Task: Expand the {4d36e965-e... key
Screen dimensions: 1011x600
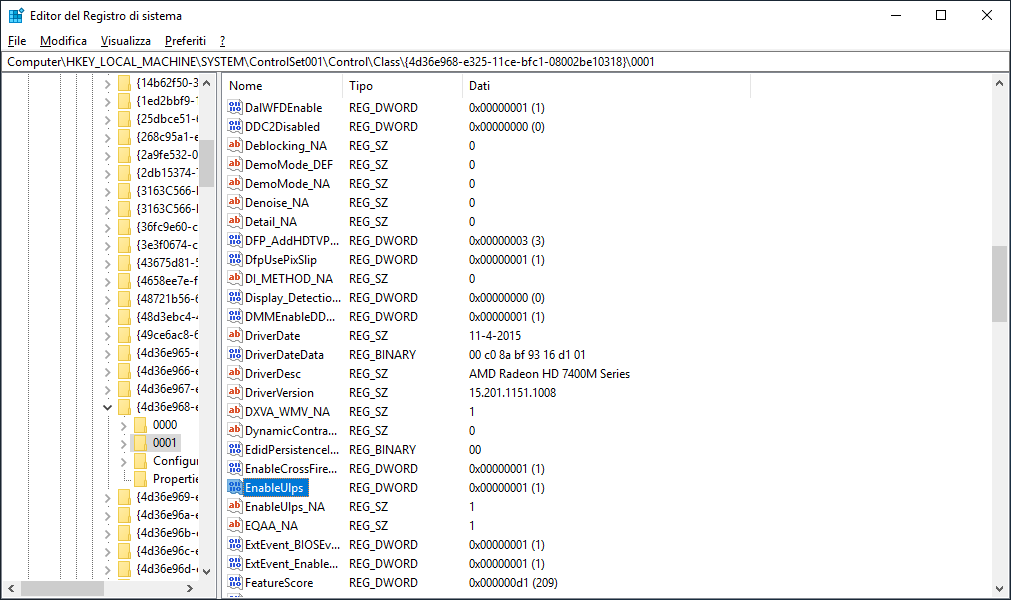Action: 107,353
